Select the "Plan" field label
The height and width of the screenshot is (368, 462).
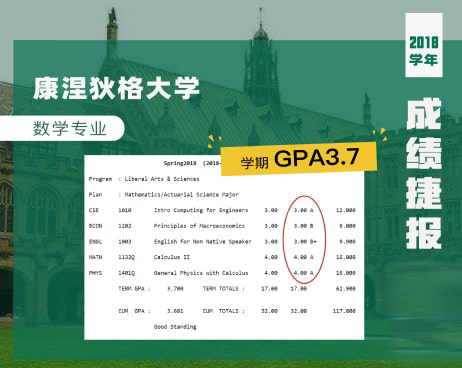(95, 194)
